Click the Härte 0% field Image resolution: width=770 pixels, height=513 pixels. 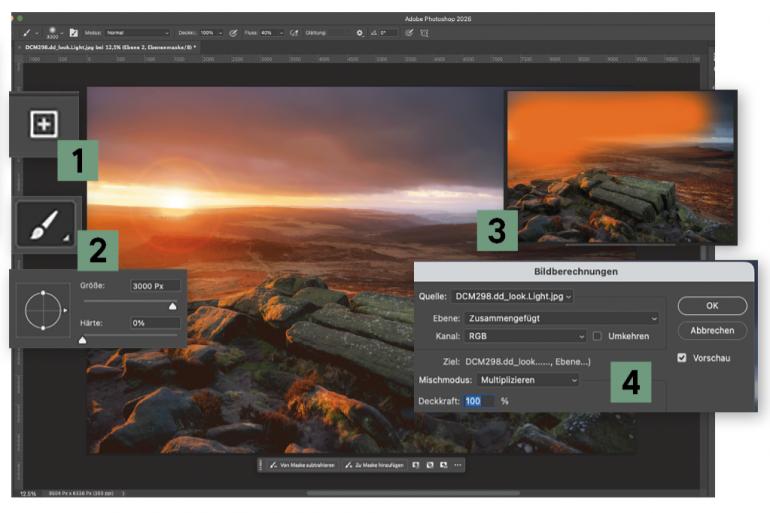click(155, 323)
